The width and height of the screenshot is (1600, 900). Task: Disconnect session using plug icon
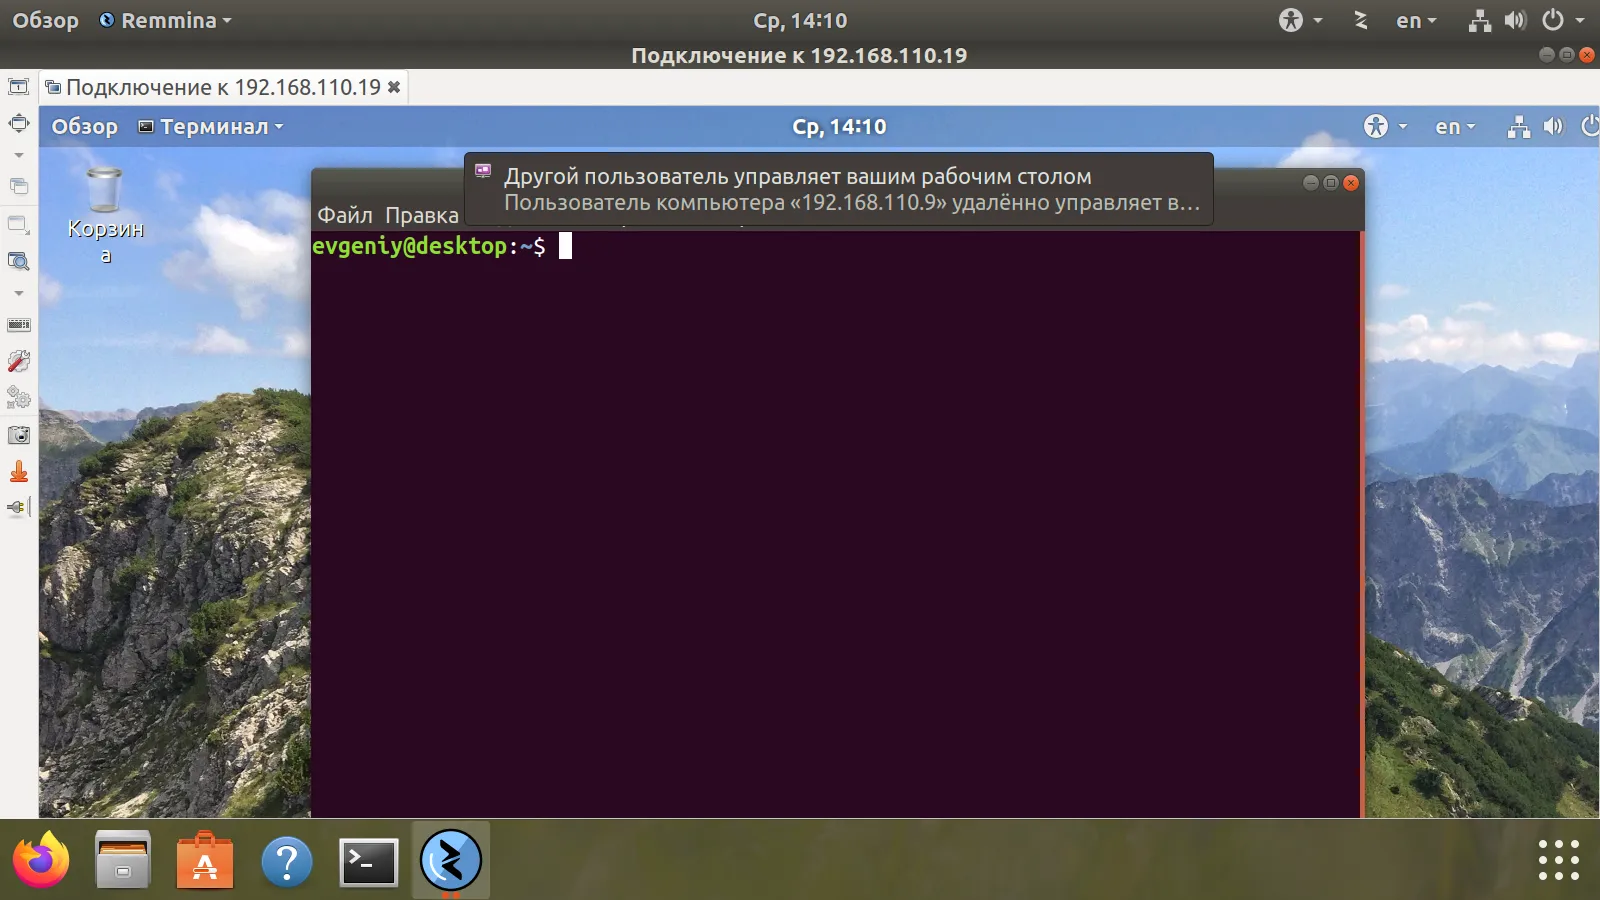coord(18,508)
